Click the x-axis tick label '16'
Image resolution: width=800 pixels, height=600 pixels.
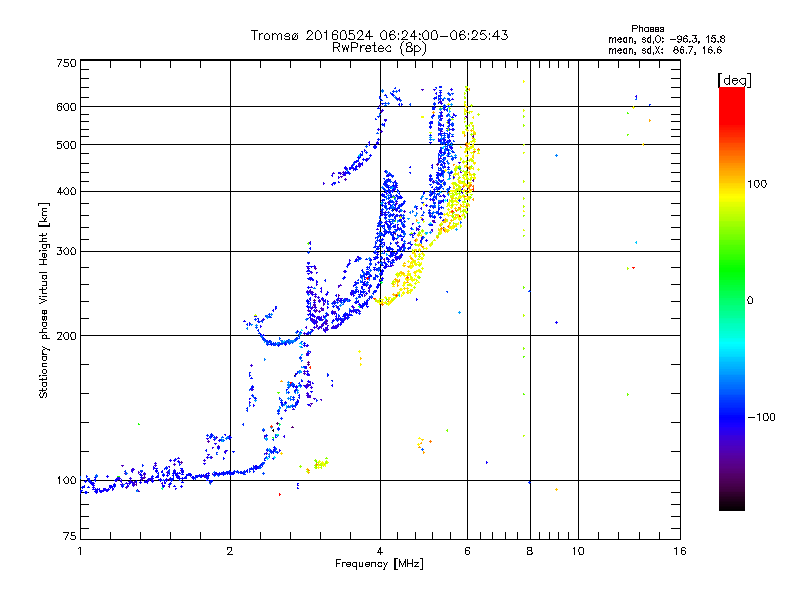680,551
